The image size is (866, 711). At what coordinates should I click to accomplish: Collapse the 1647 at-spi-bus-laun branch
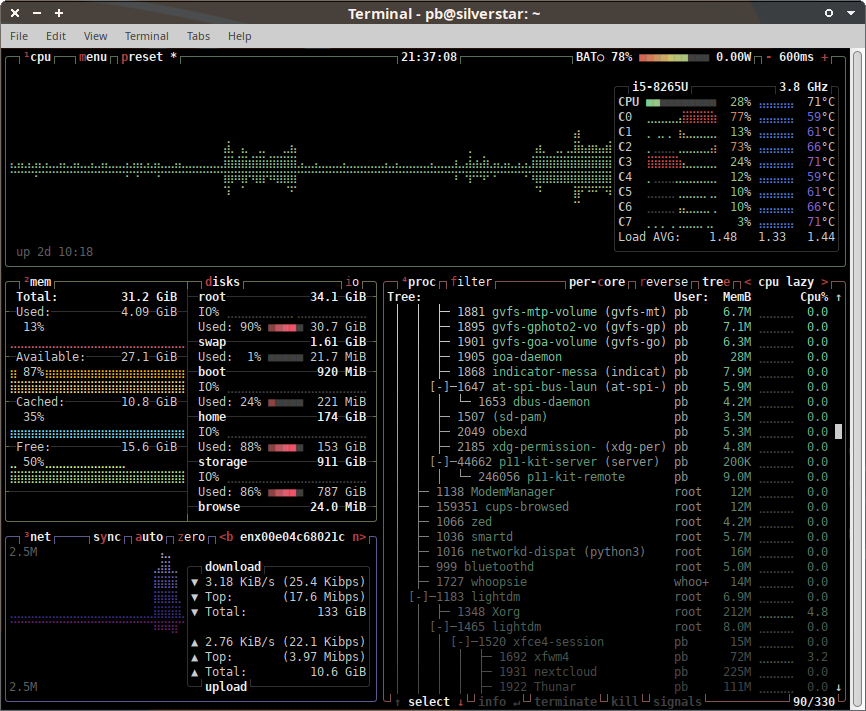(442, 387)
